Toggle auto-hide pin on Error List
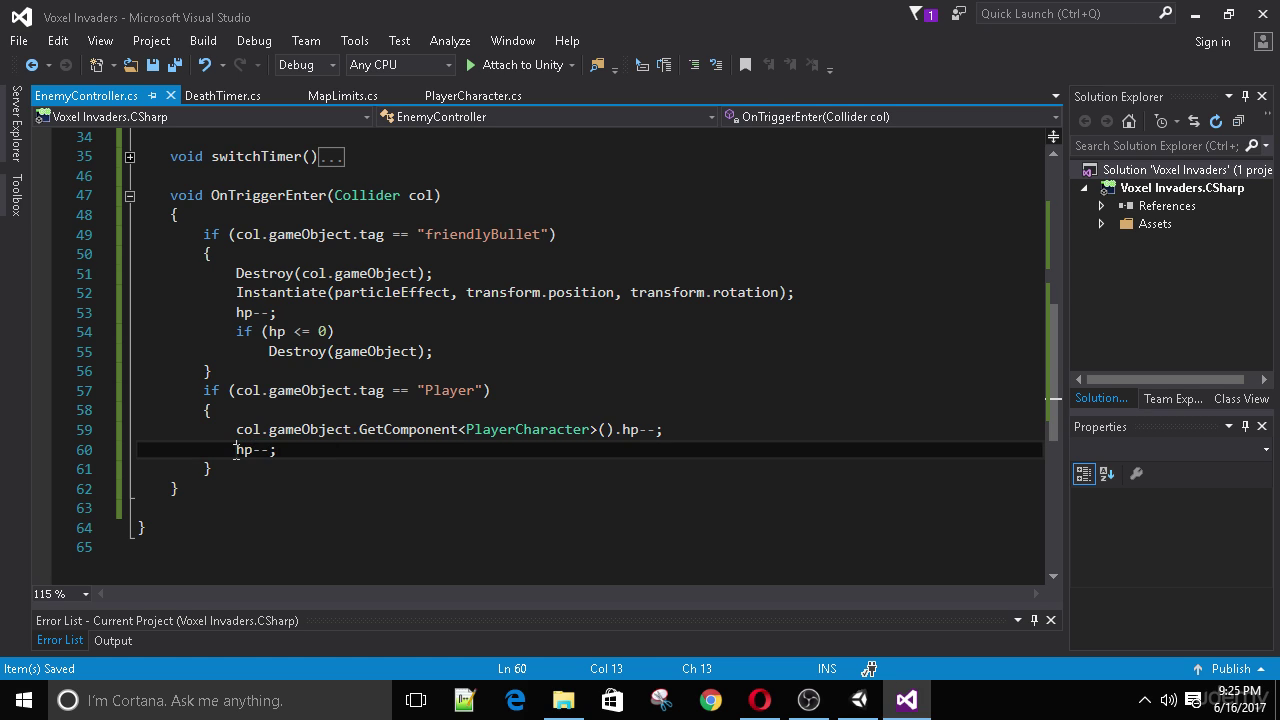 tap(1034, 620)
